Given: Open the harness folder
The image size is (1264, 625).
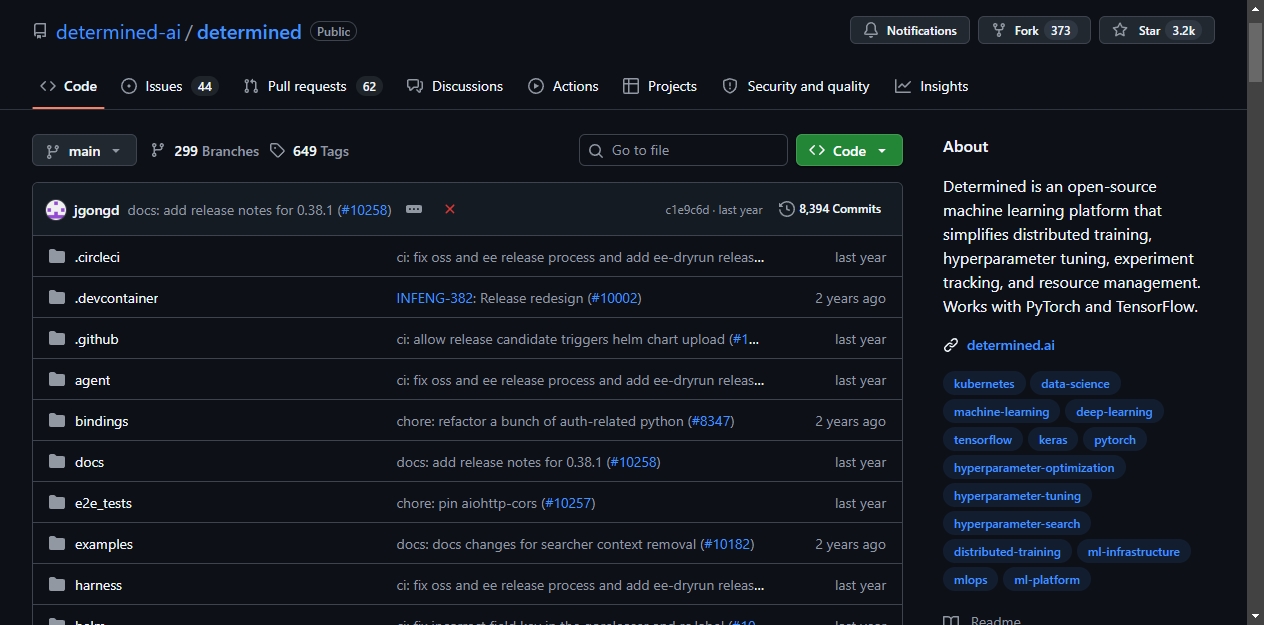Looking at the screenshot, I should click(x=98, y=585).
